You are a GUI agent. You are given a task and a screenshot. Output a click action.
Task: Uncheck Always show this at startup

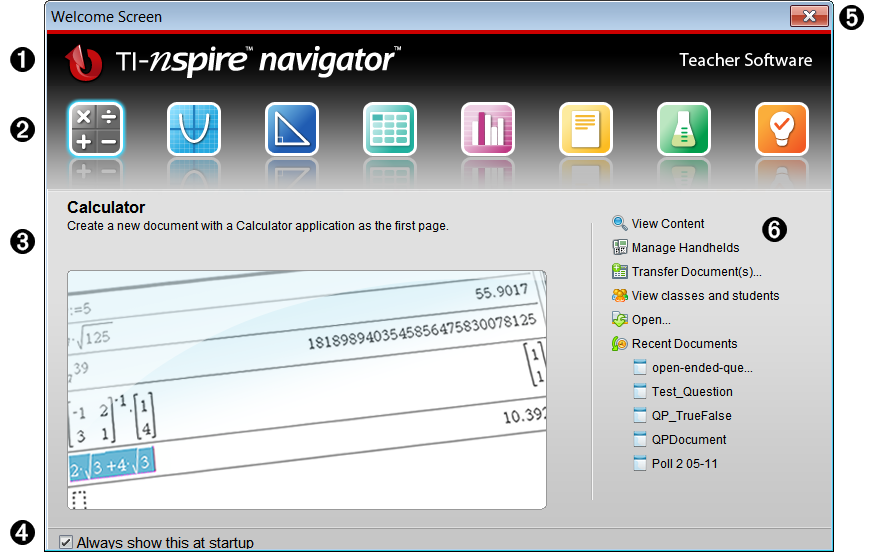click(x=66, y=542)
